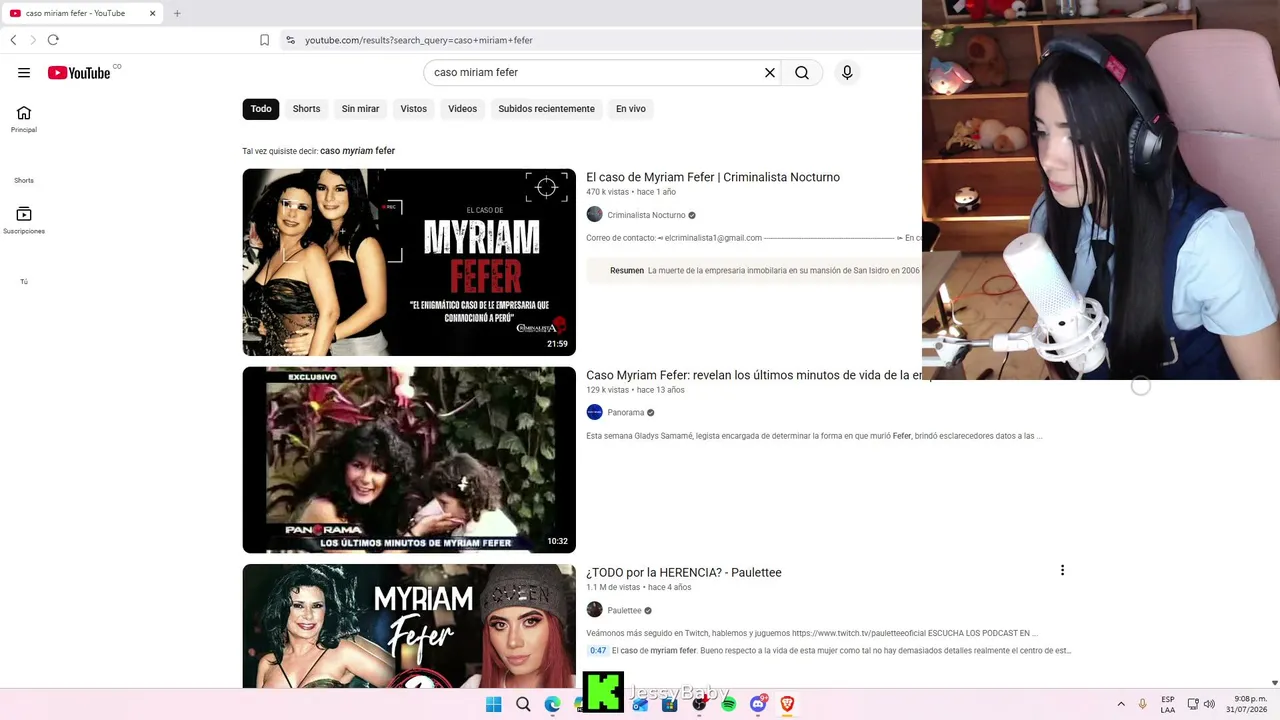Image resolution: width=1280 pixels, height=720 pixels.
Task: Filter results by 'En vivo' chip
Action: (x=631, y=109)
